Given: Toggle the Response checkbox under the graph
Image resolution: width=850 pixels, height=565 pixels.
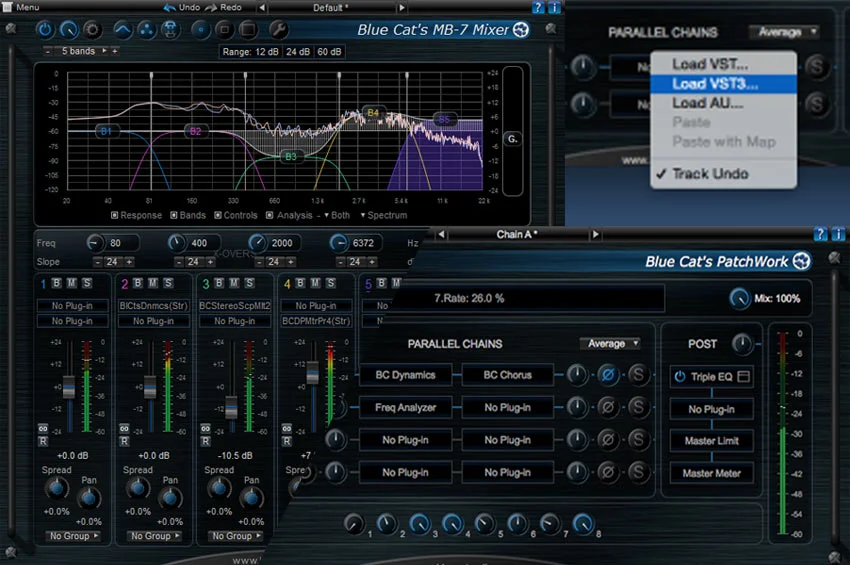Looking at the screenshot, I should [x=114, y=215].
